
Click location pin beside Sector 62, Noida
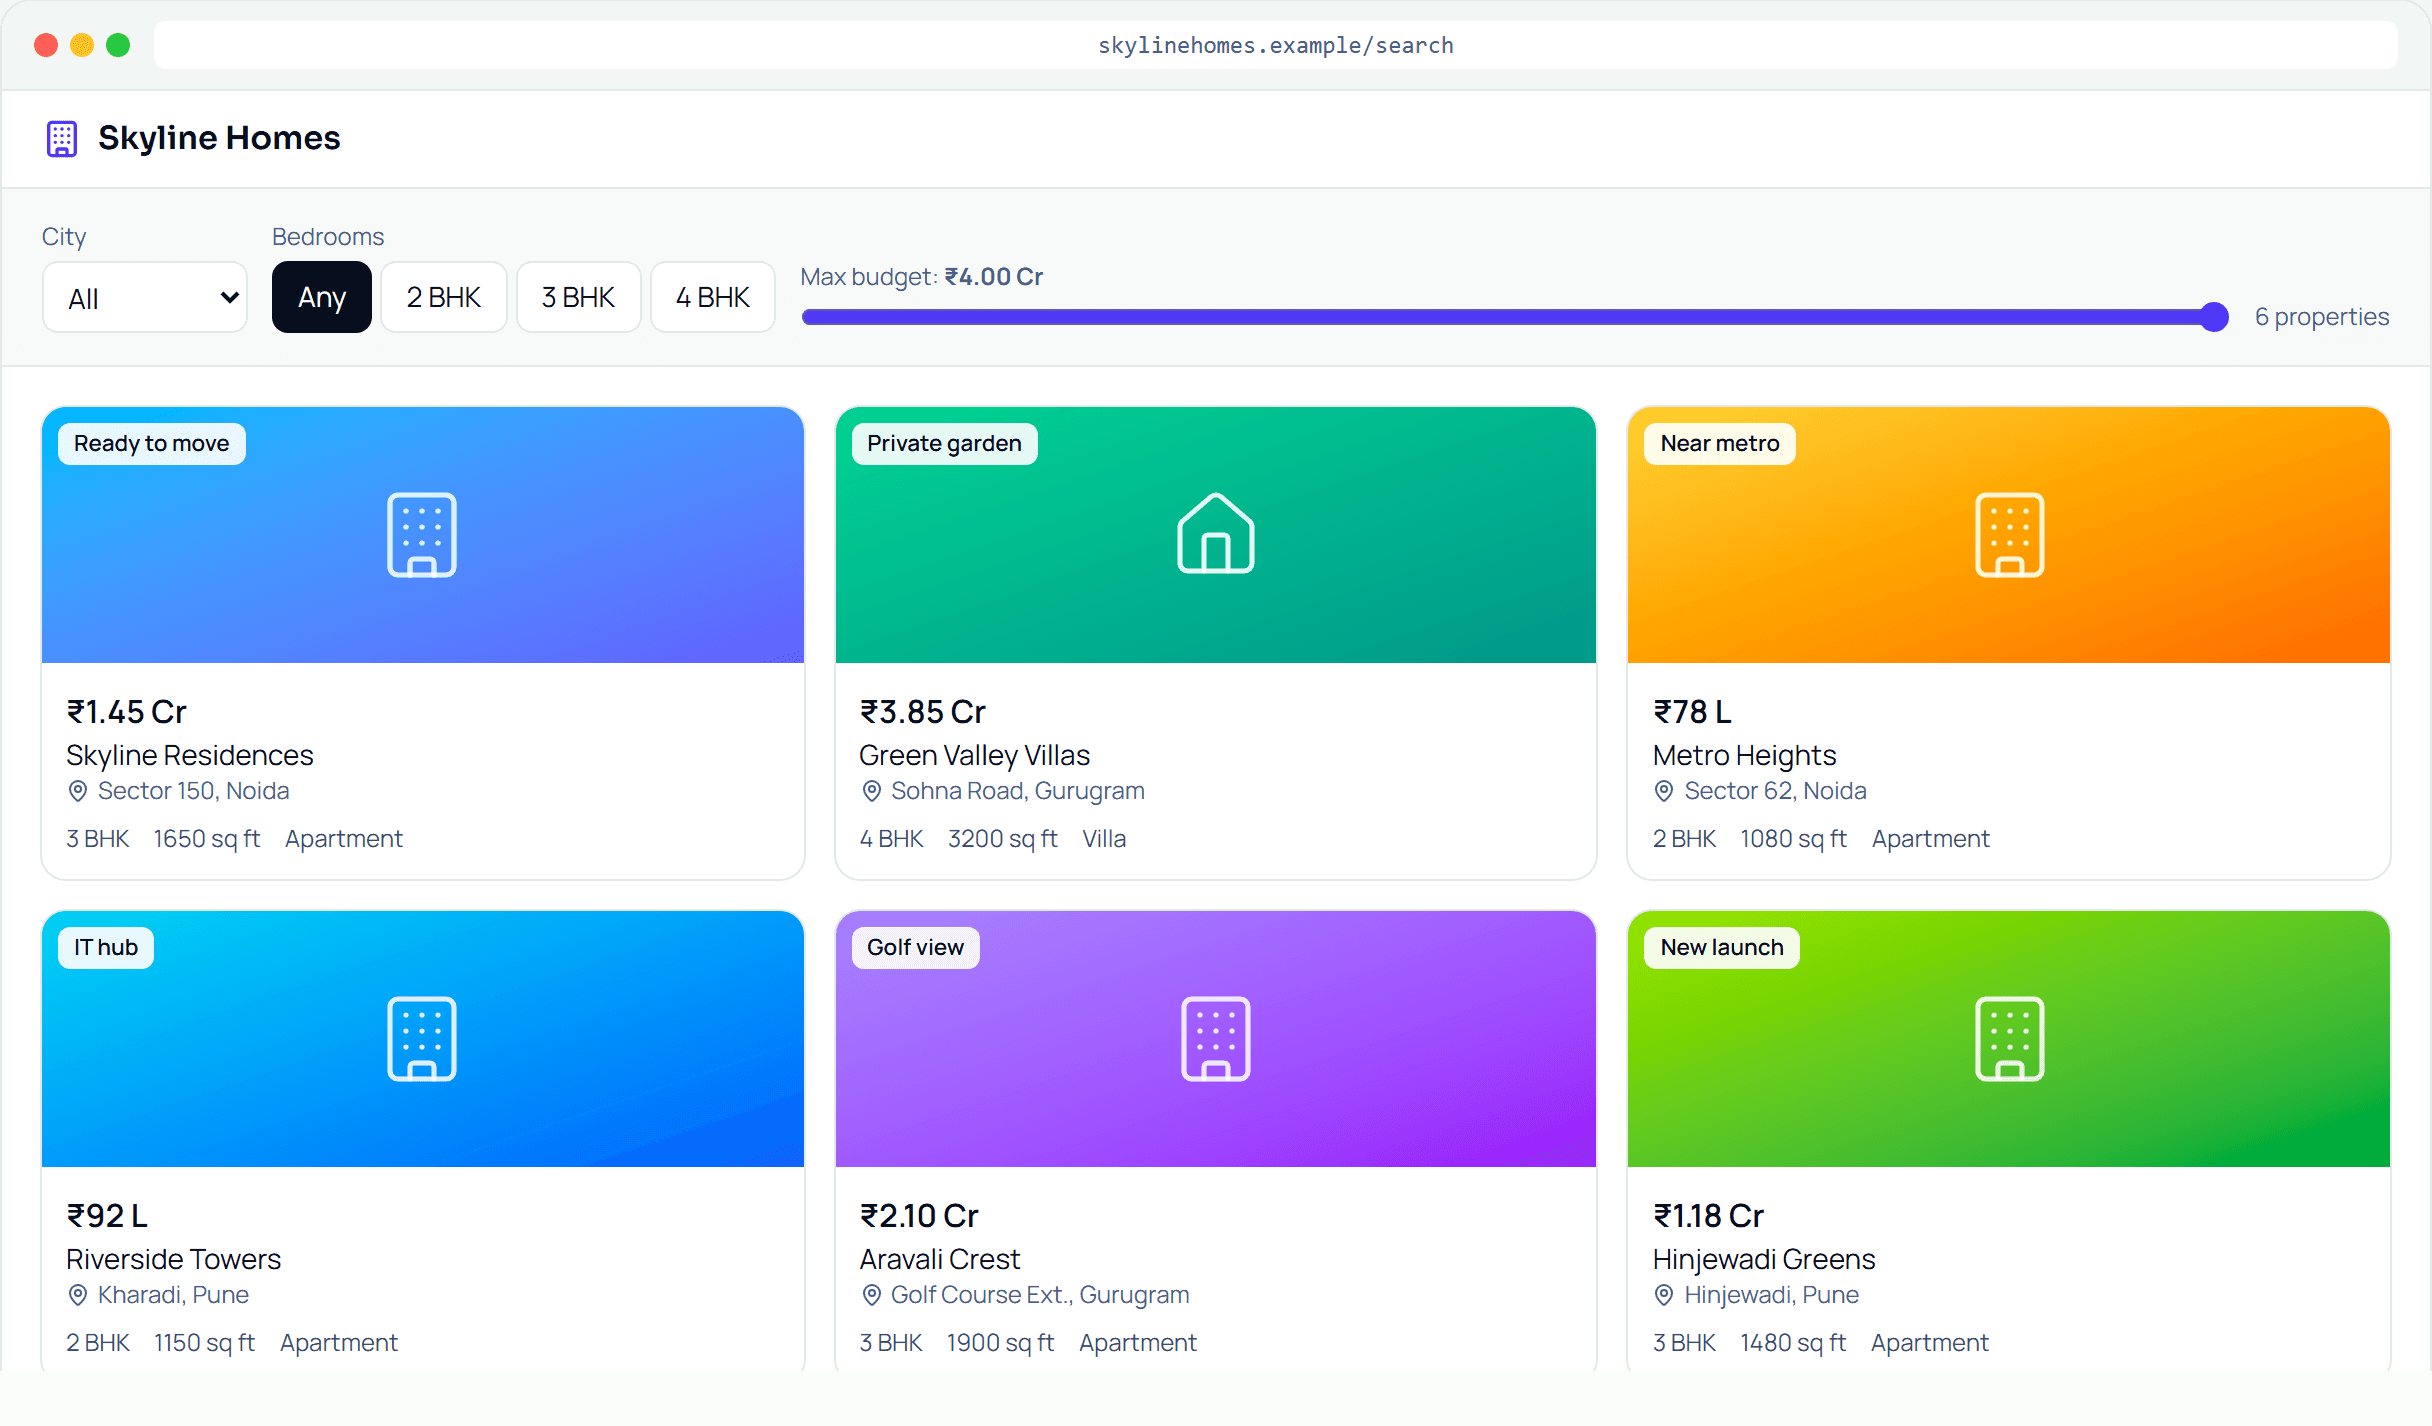1664,791
